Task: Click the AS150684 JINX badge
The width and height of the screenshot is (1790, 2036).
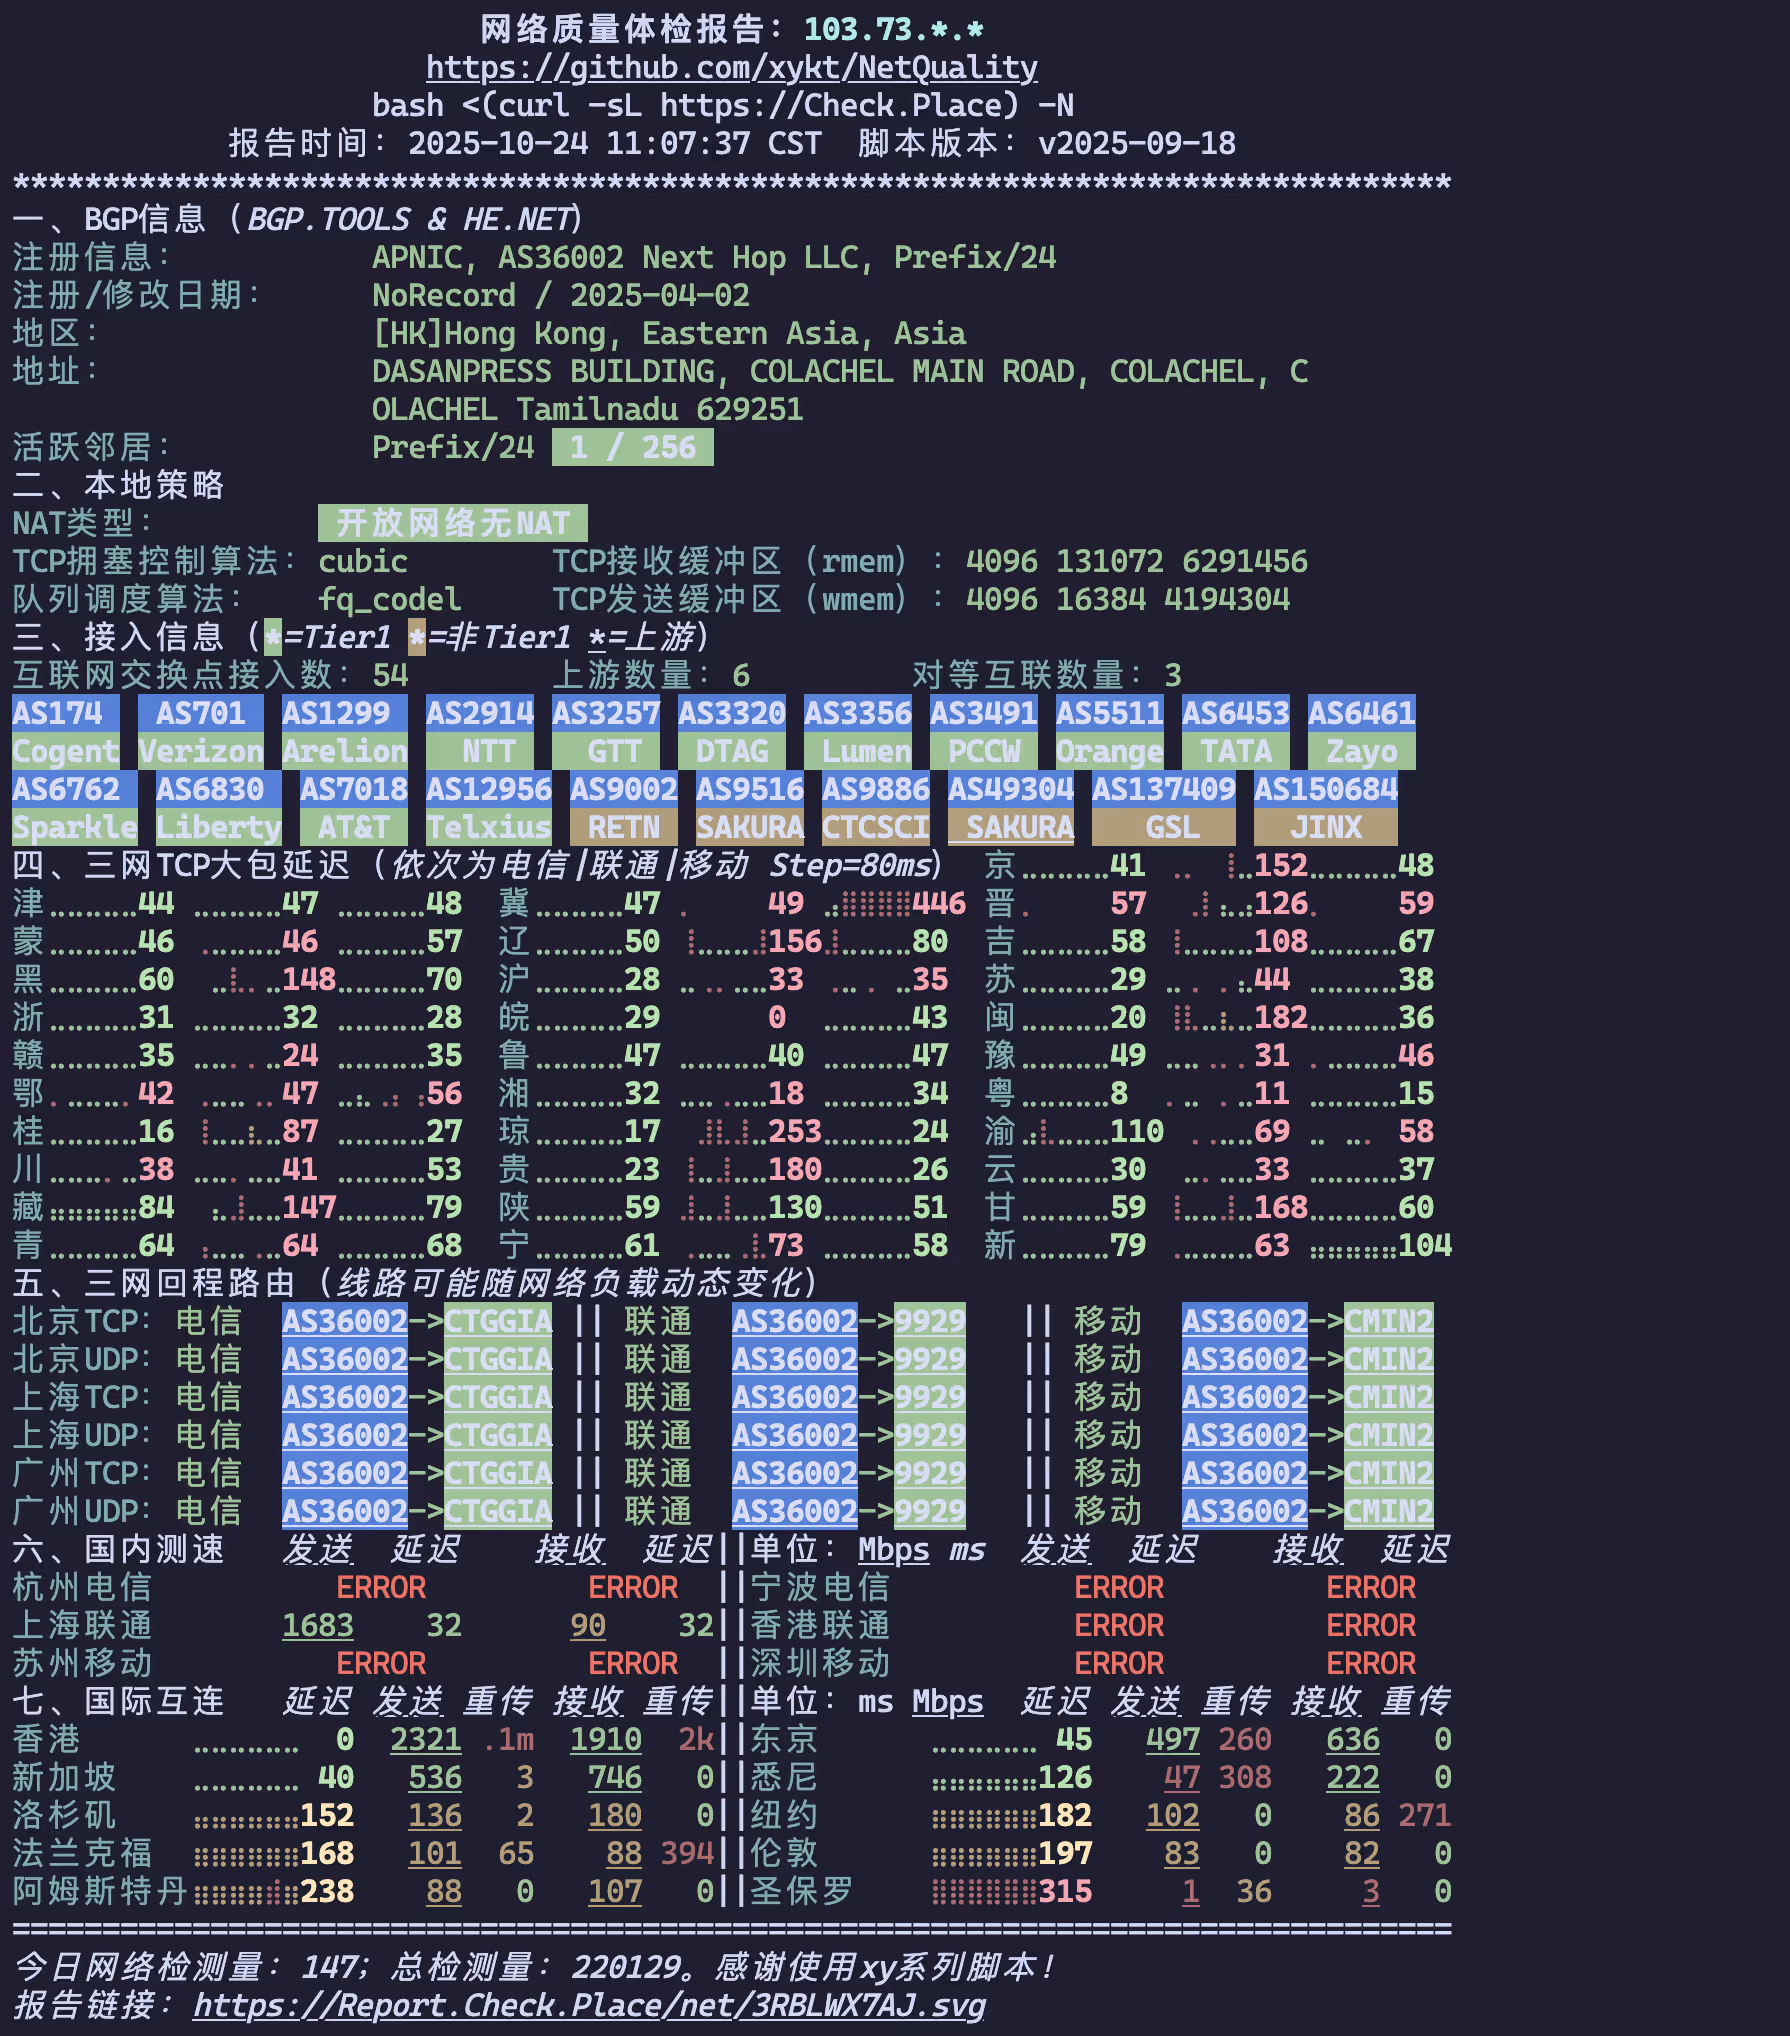Action: click(x=1325, y=808)
